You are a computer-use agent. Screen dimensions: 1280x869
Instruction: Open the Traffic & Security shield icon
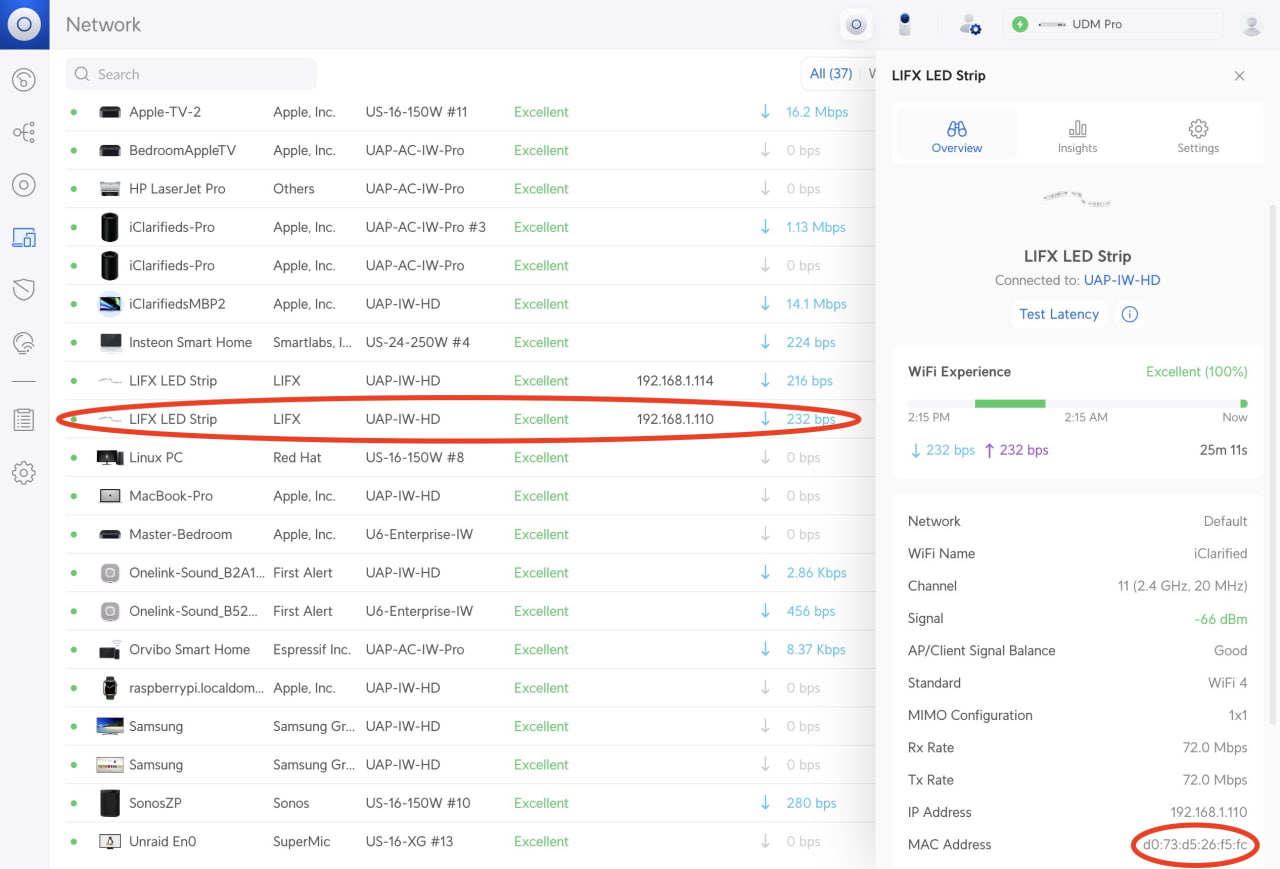[x=24, y=290]
